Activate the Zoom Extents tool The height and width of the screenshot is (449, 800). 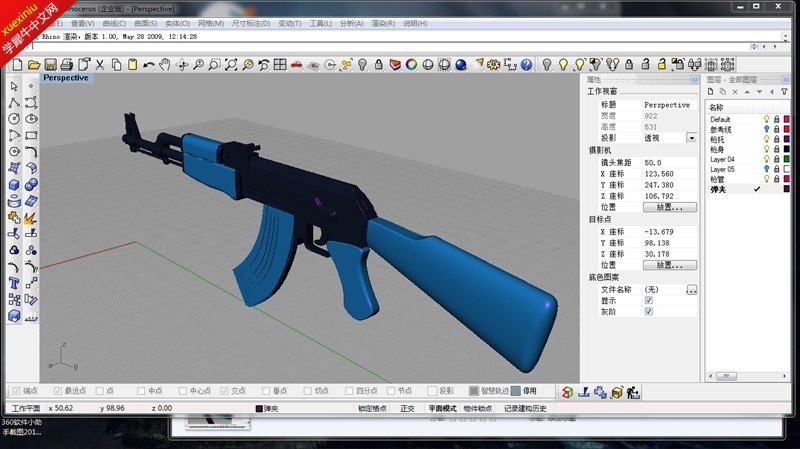coord(231,65)
